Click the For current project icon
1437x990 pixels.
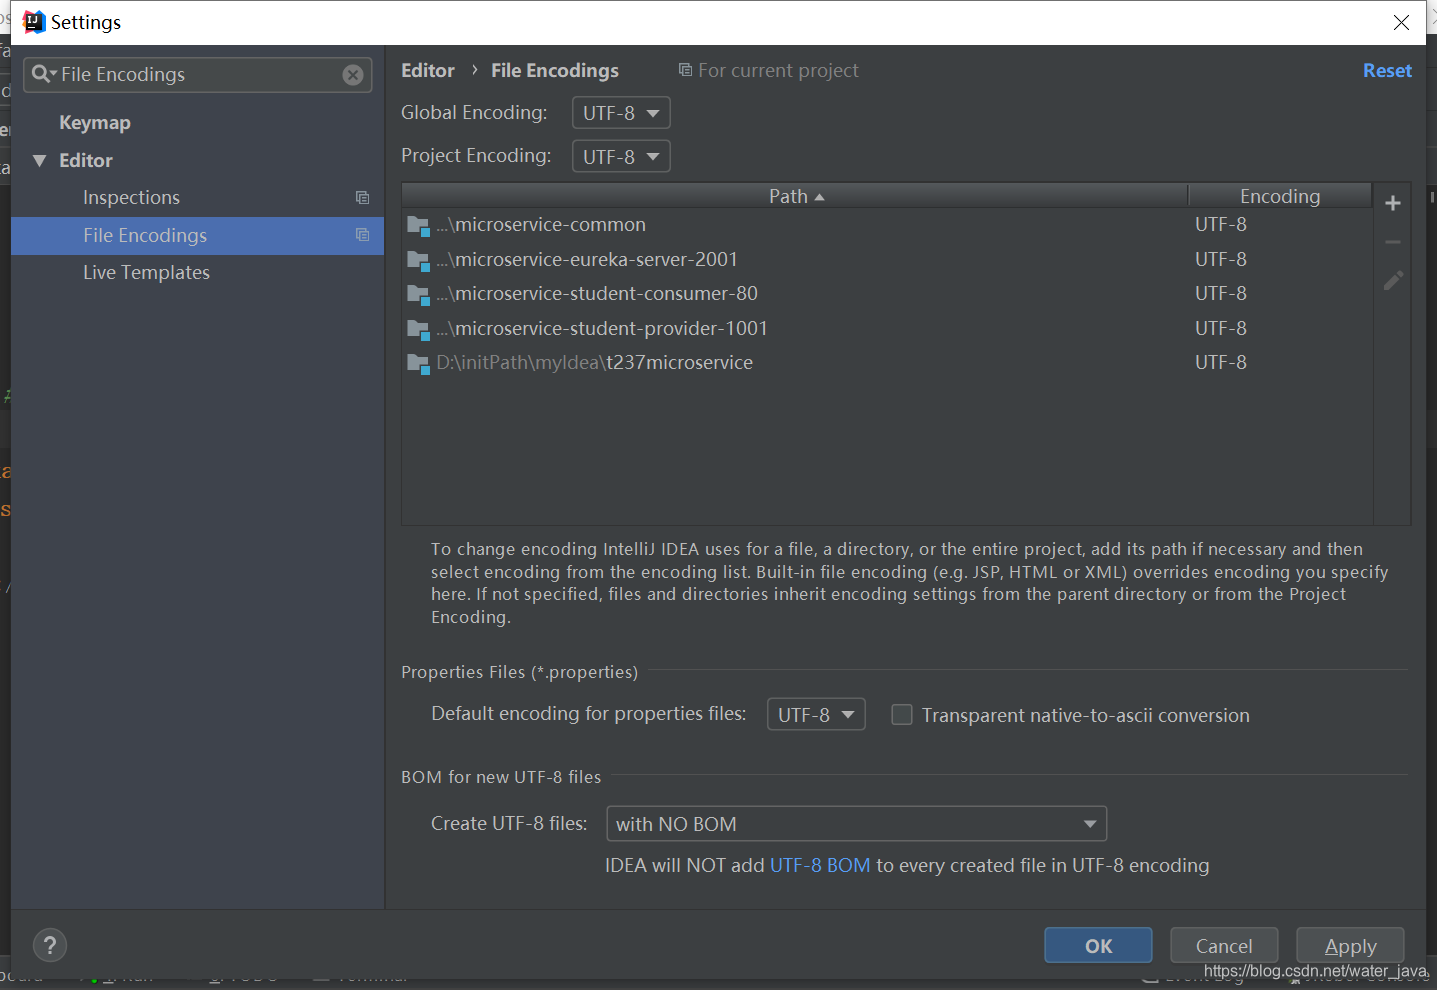point(685,70)
